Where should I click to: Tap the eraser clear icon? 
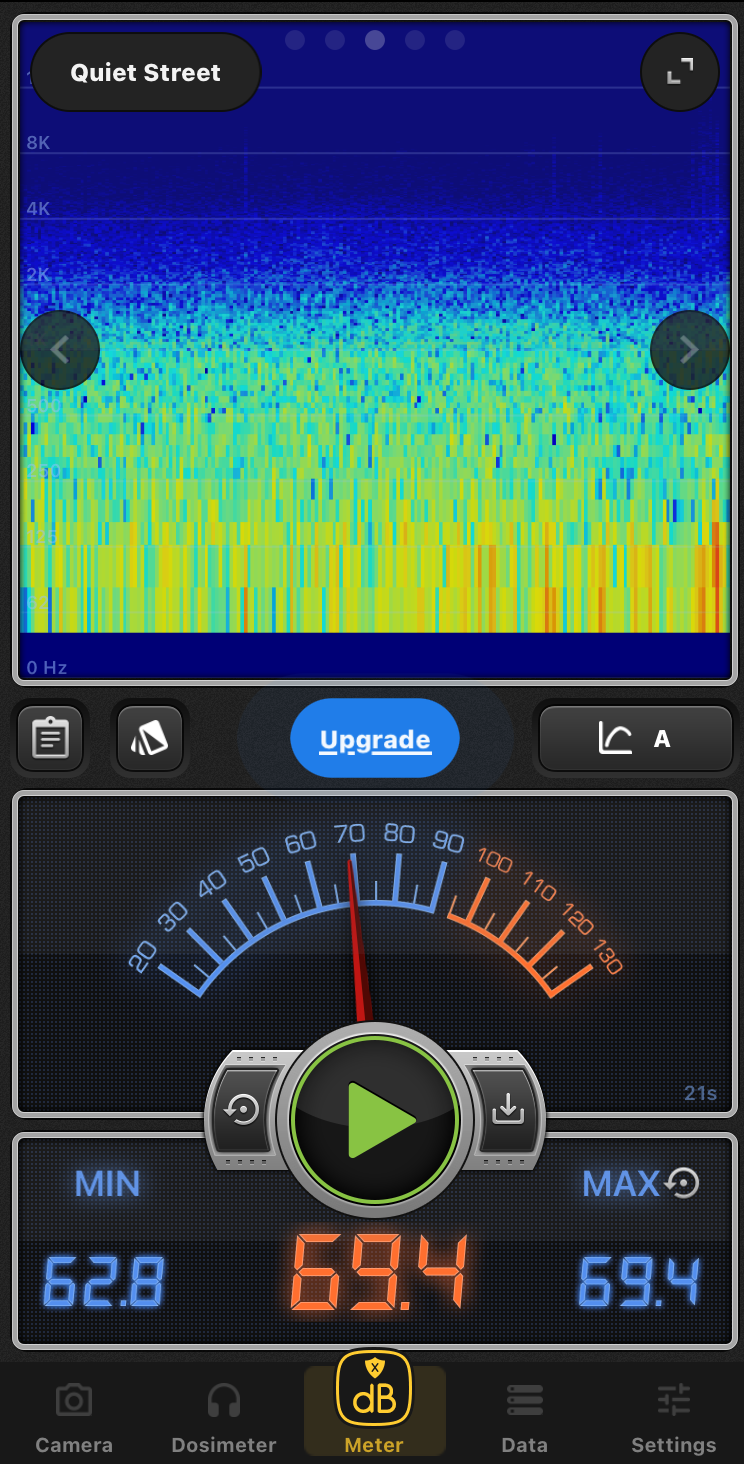click(150, 739)
